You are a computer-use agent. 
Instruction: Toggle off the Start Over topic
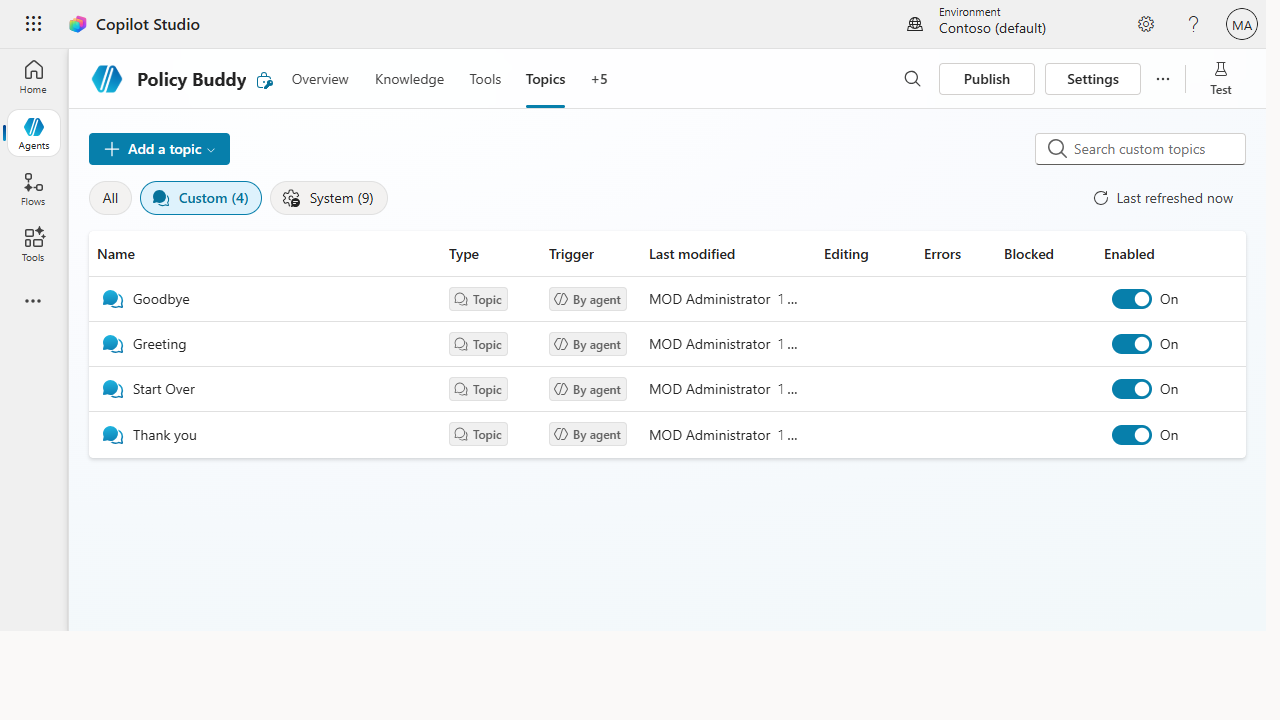(1132, 389)
